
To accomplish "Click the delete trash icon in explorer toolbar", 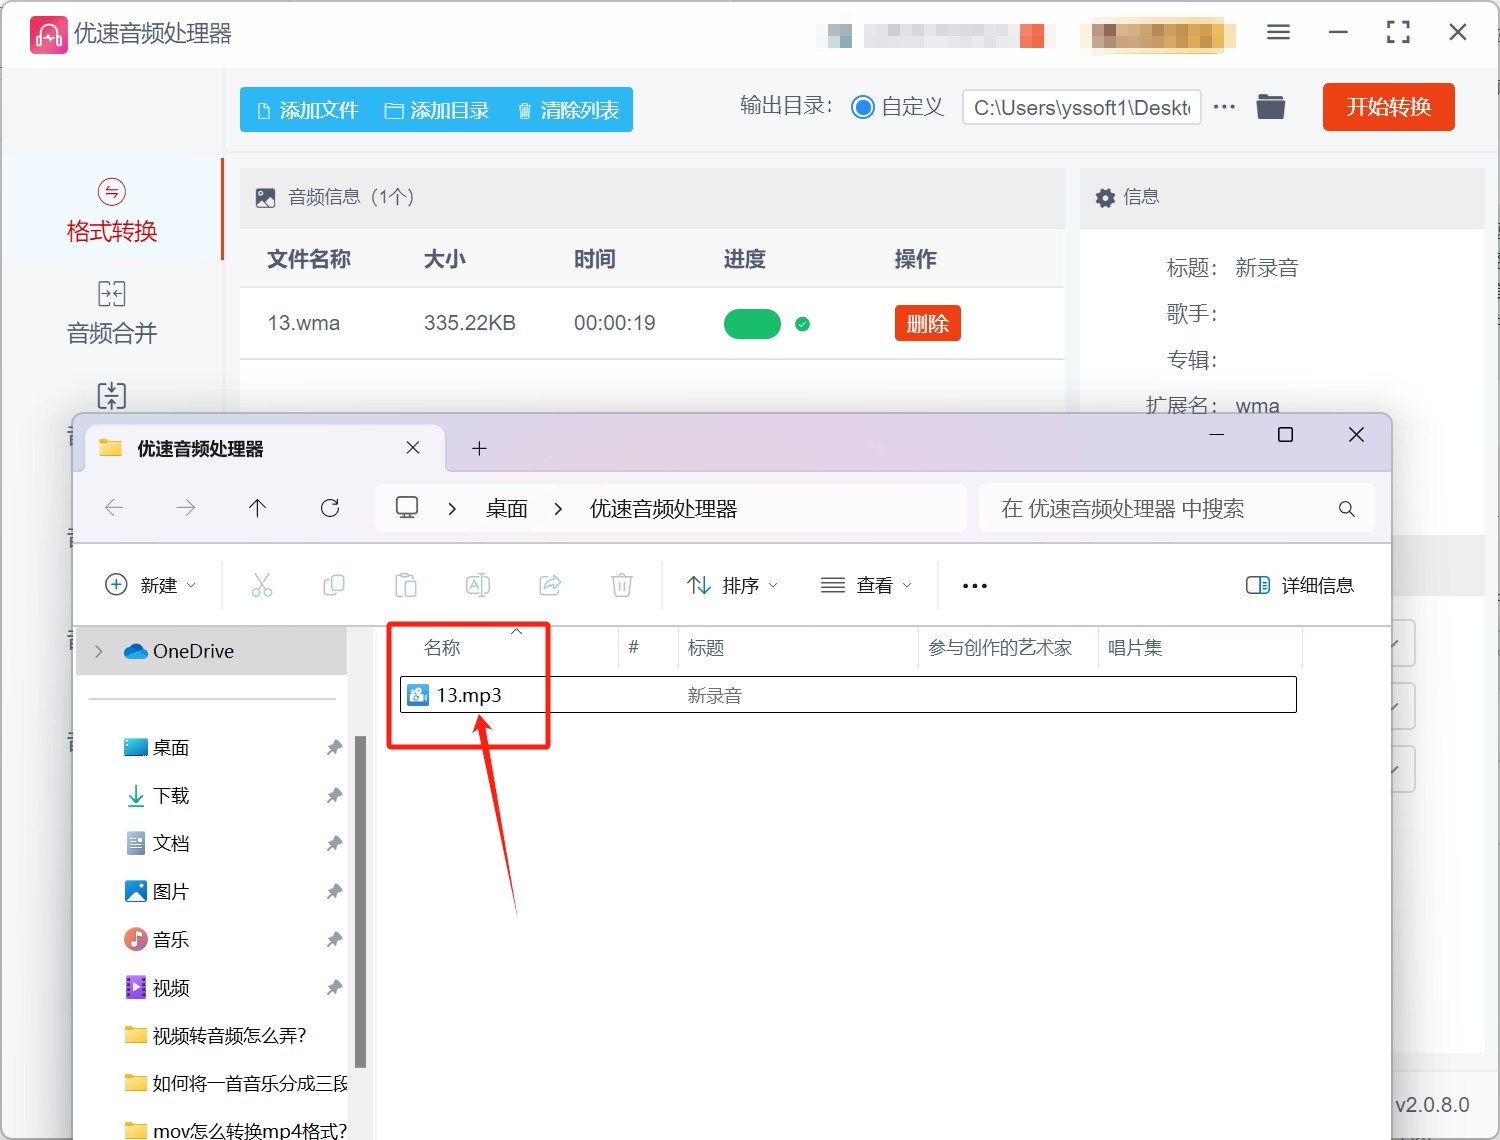I will click(622, 585).
